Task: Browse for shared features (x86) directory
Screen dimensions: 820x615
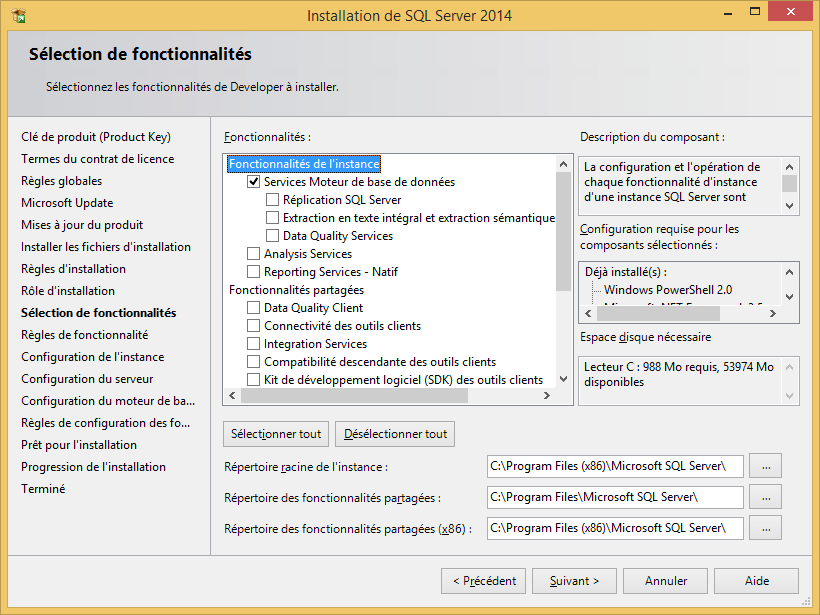Action: (766, 528)
